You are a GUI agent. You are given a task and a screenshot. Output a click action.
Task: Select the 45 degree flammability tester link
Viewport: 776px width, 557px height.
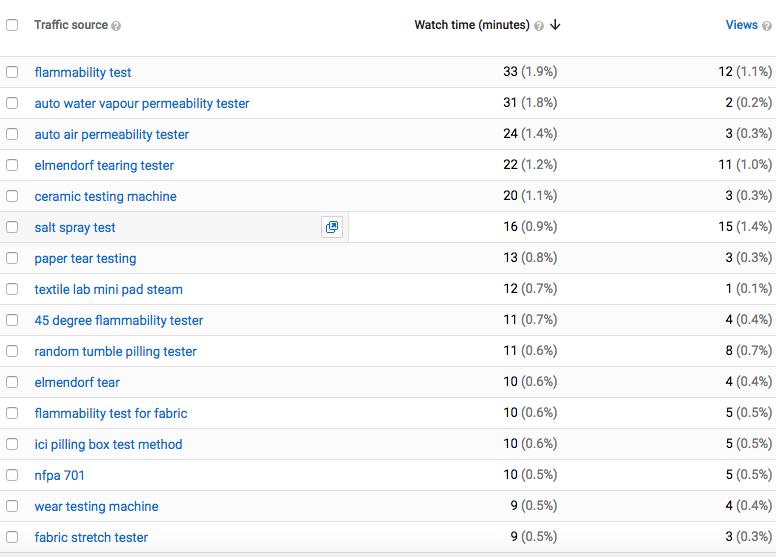(x=119, y=320)
